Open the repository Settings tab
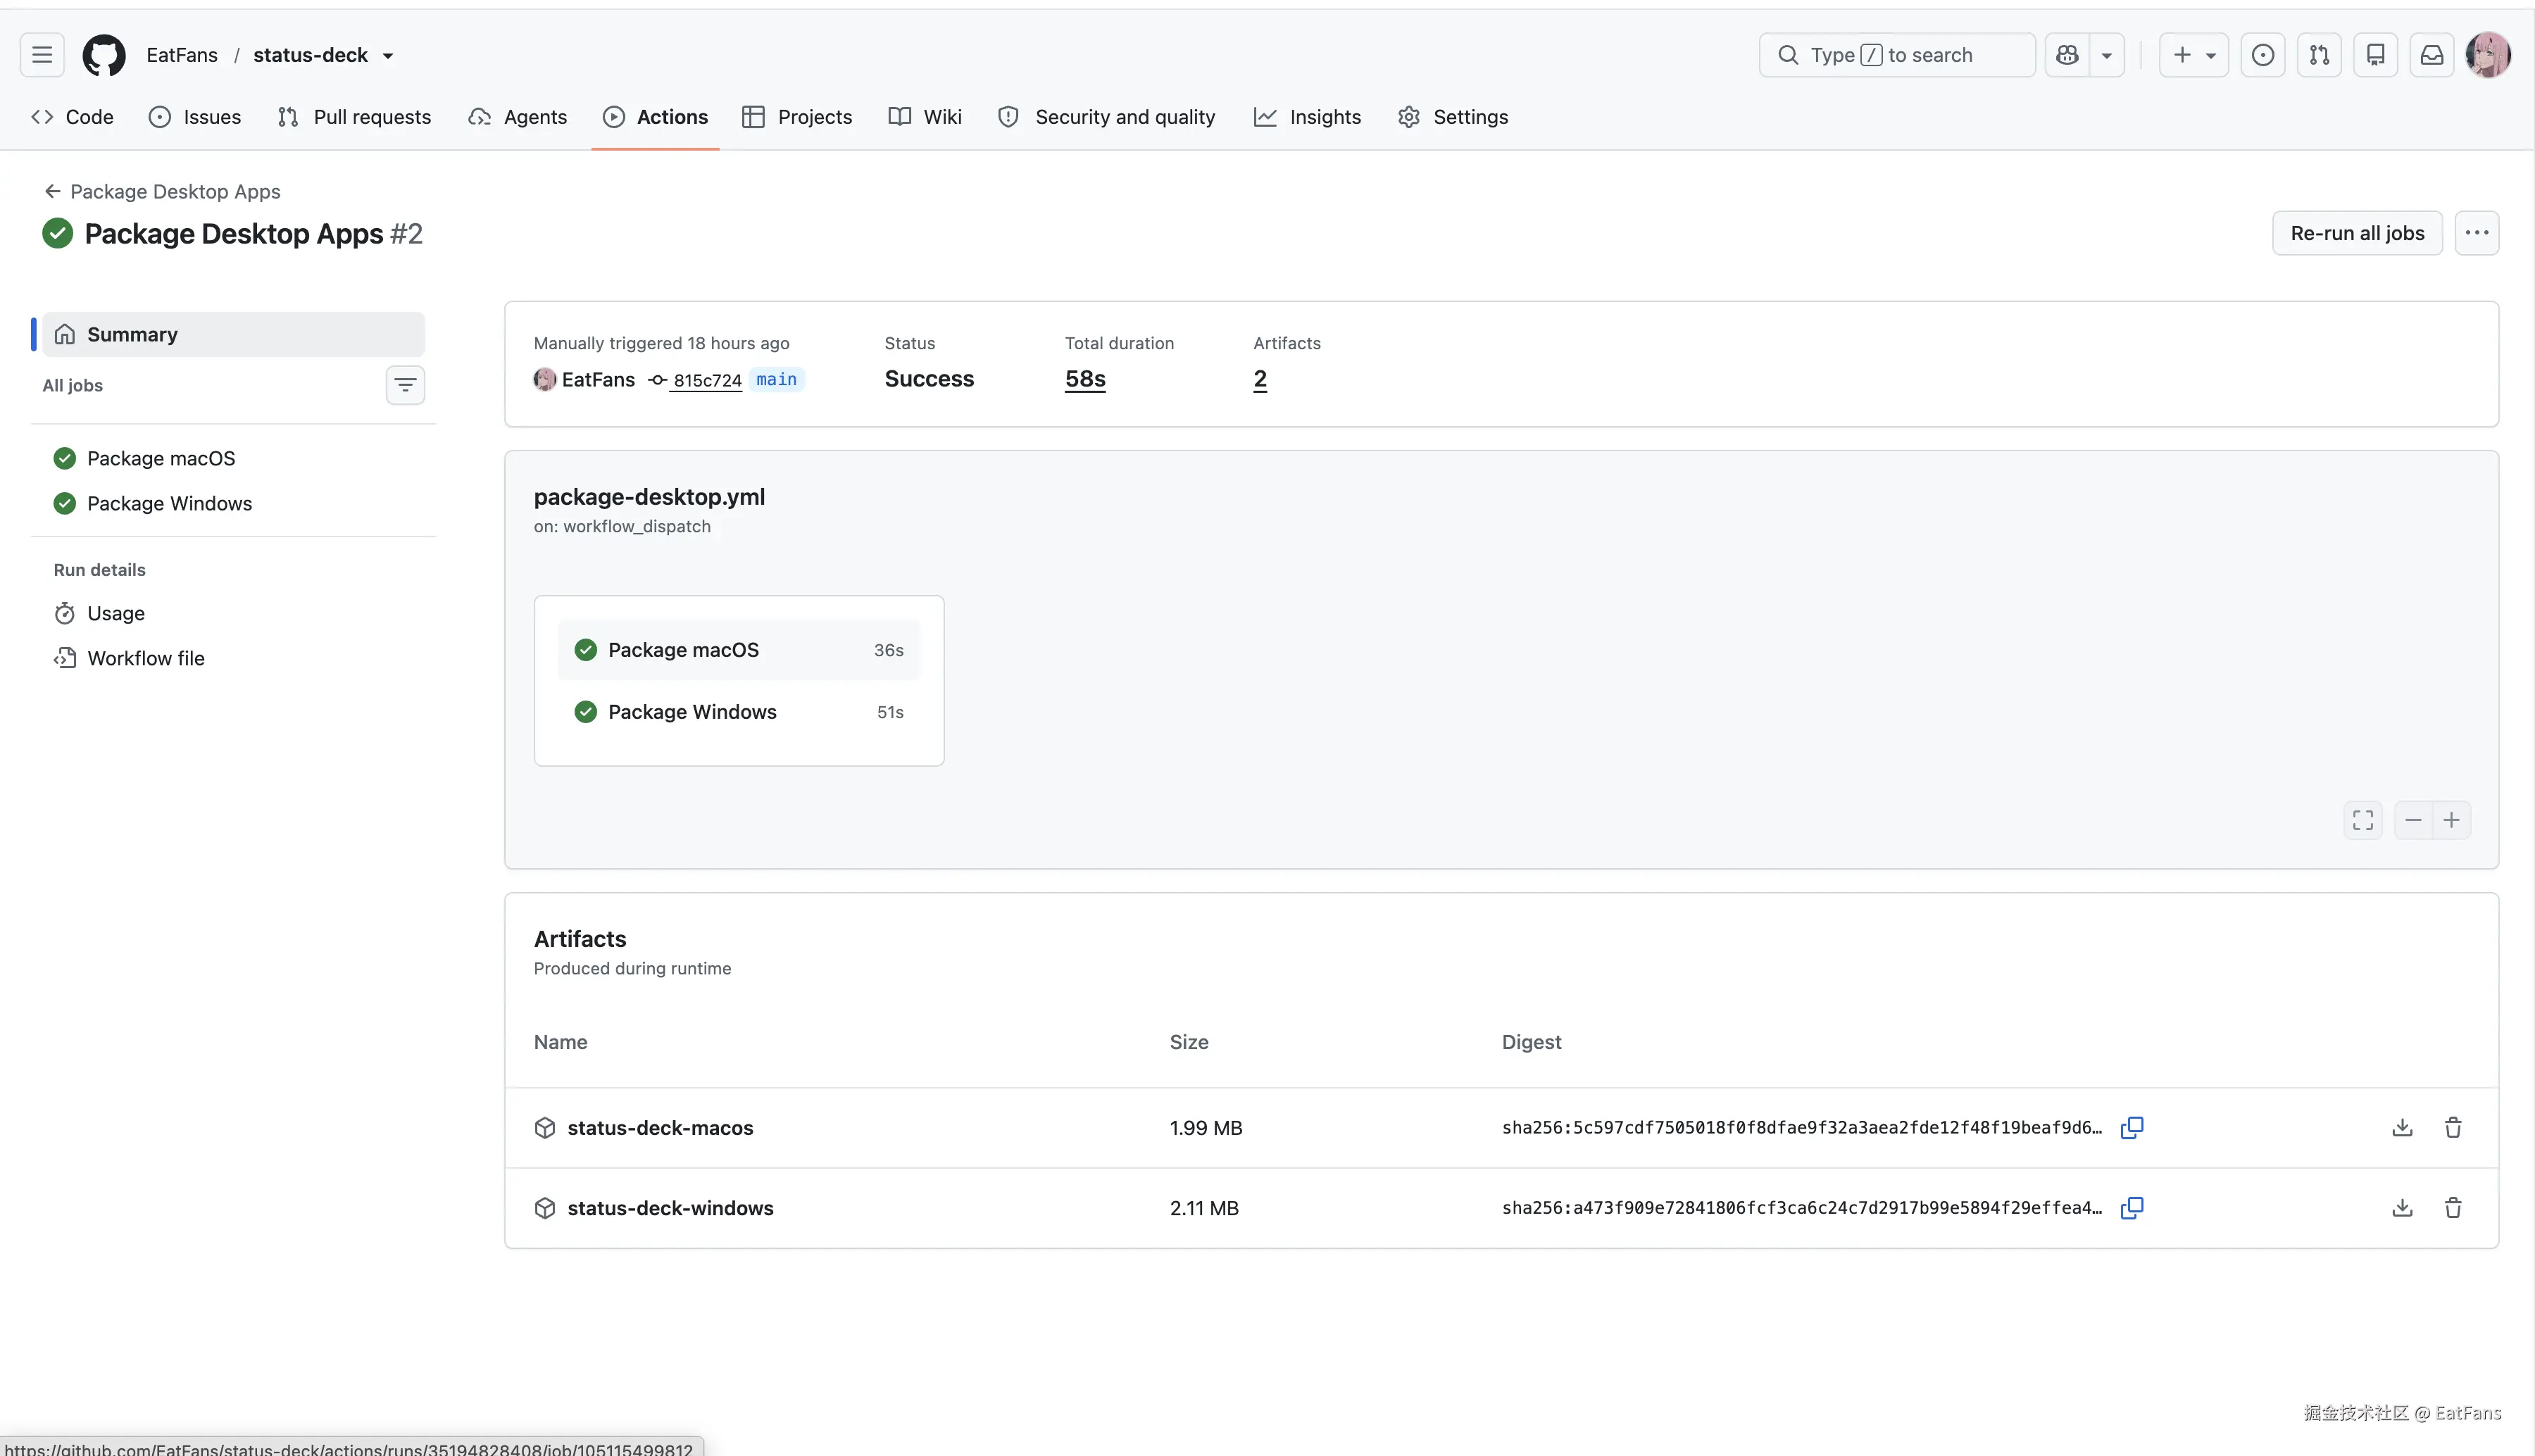The height and width of the screenshot is (1456, 2535). (x=1453, y=117)
